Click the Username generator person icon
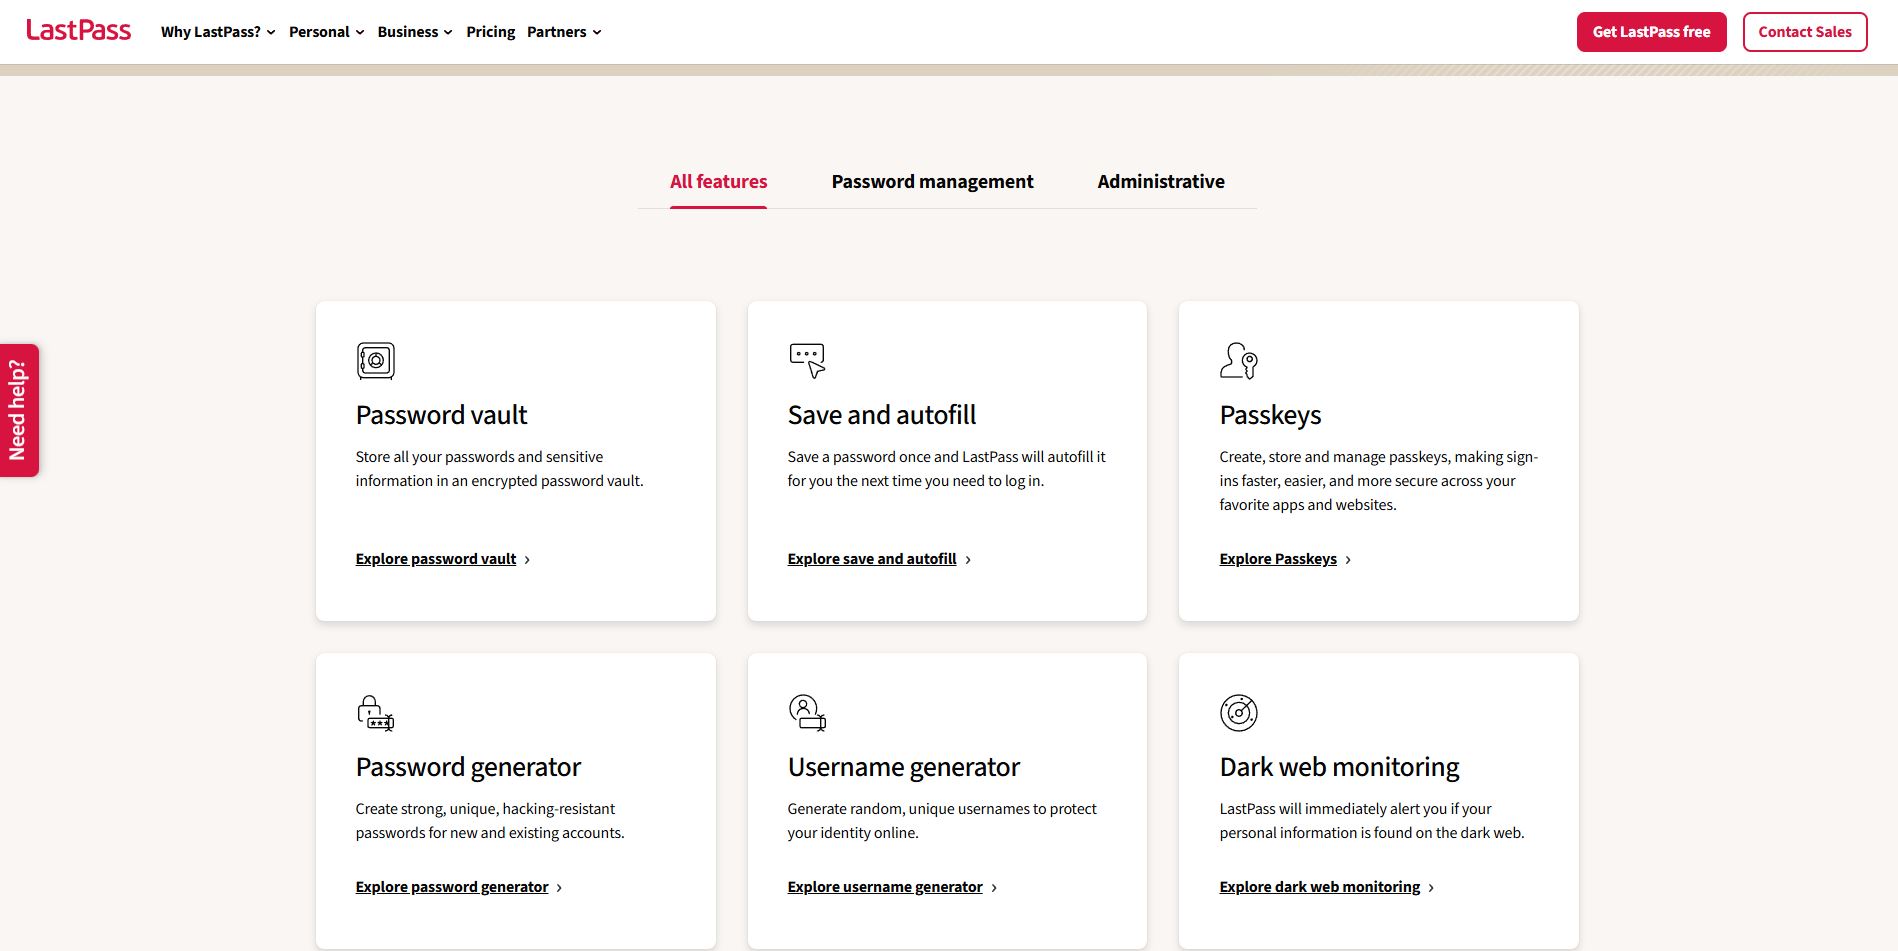The height and width of the screenshot is (951, 1898). point(808,713)
